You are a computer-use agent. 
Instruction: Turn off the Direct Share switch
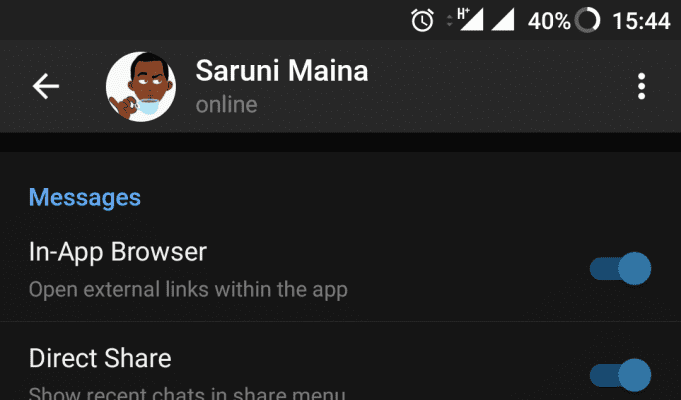620,375
